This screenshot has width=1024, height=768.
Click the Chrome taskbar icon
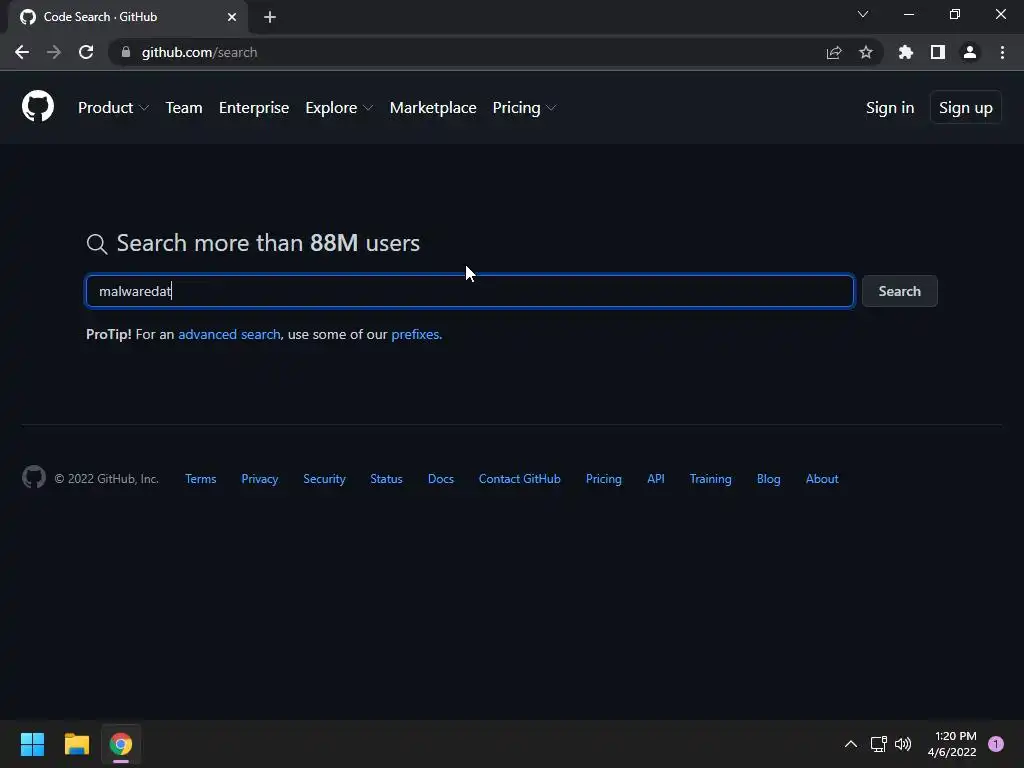(x=121, y=744)
